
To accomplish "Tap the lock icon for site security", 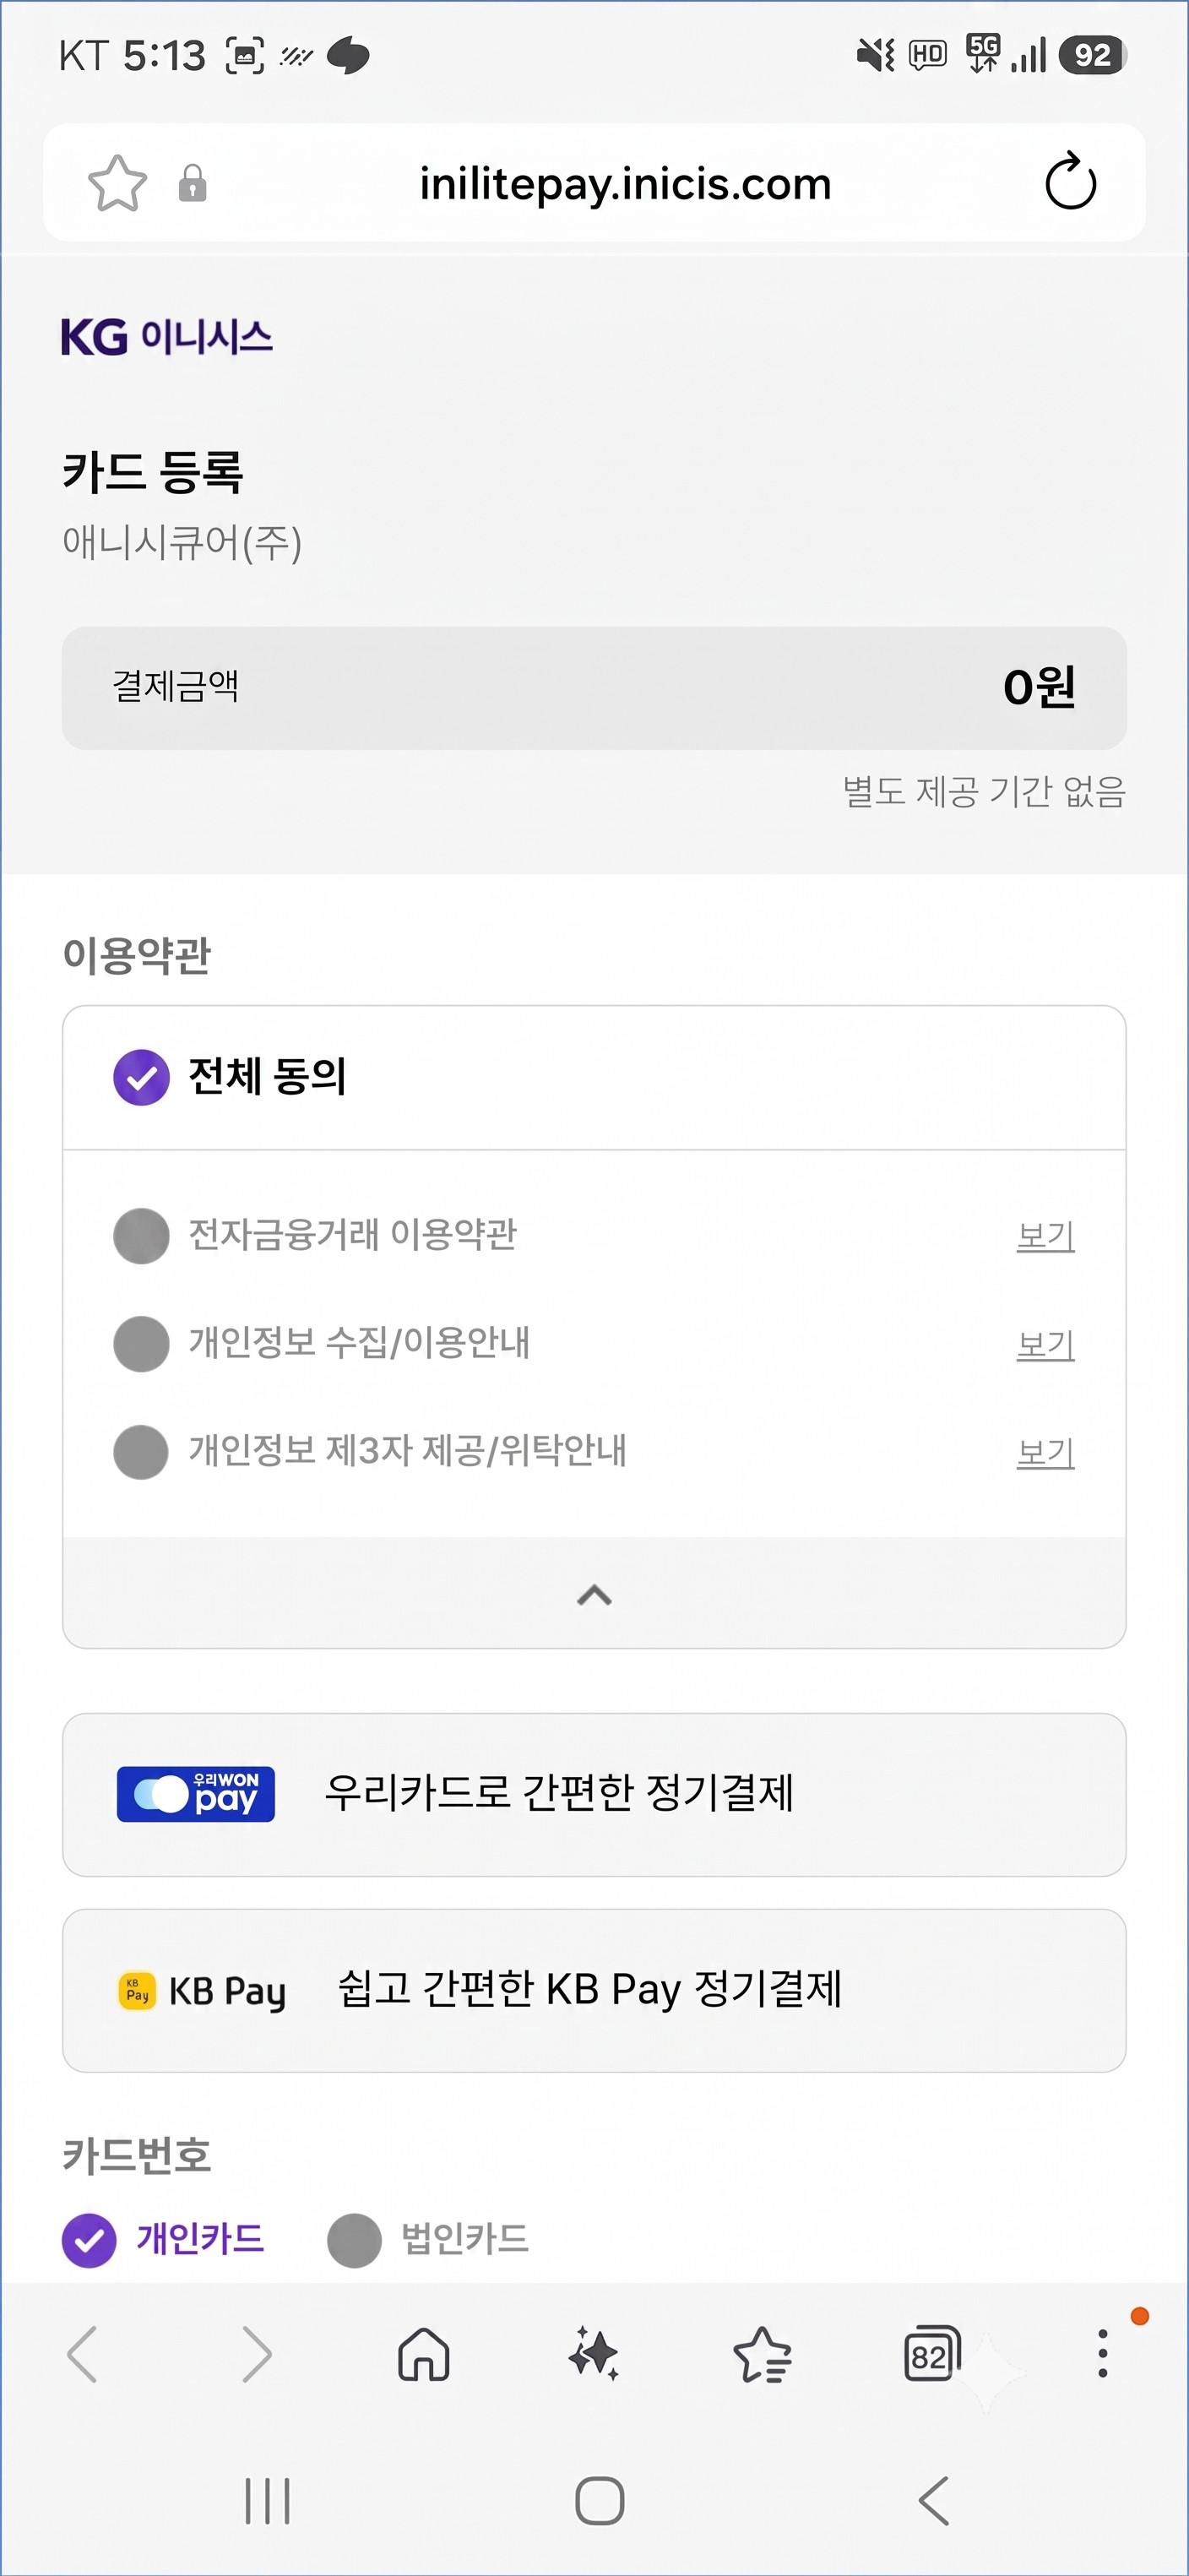I will point(192,184).
